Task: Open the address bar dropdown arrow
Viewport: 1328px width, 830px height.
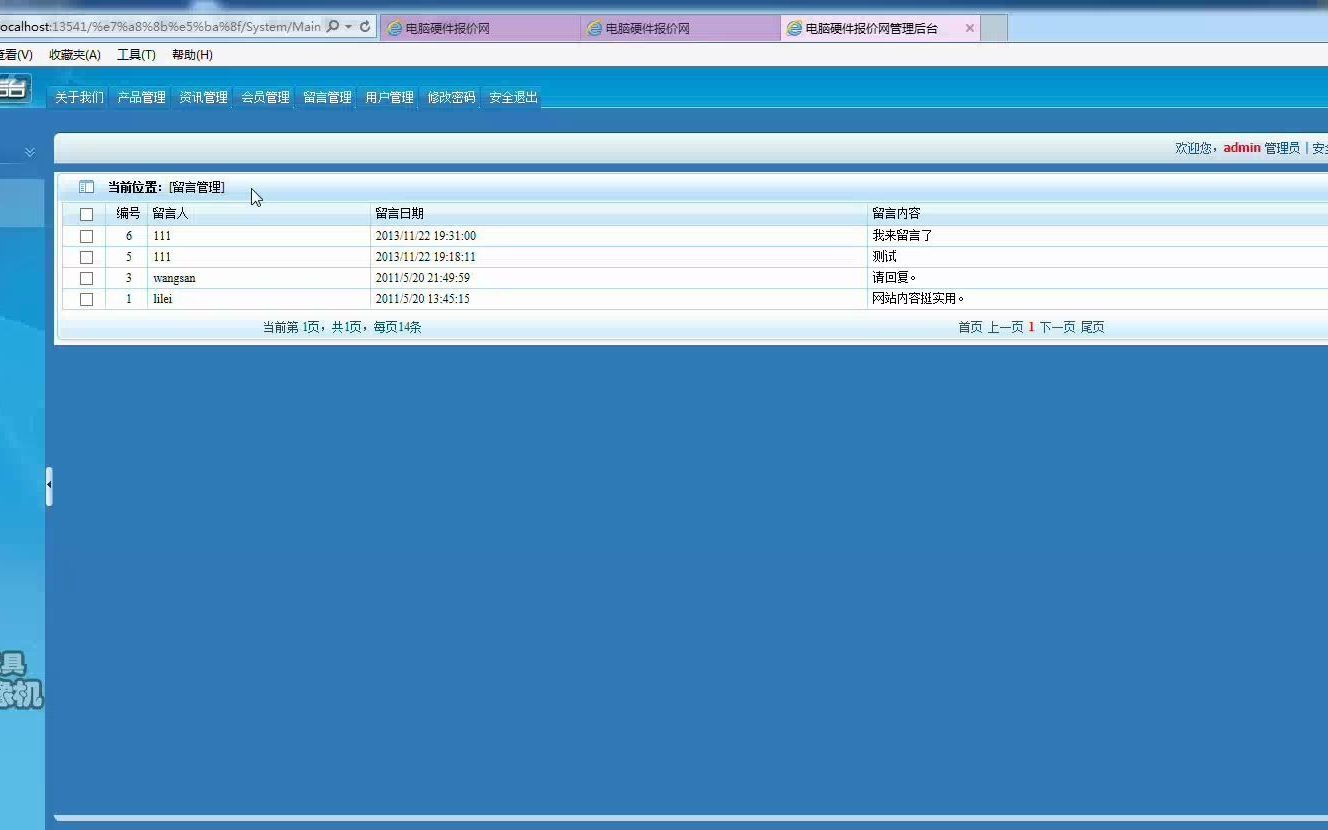Action: click(348, 27)
